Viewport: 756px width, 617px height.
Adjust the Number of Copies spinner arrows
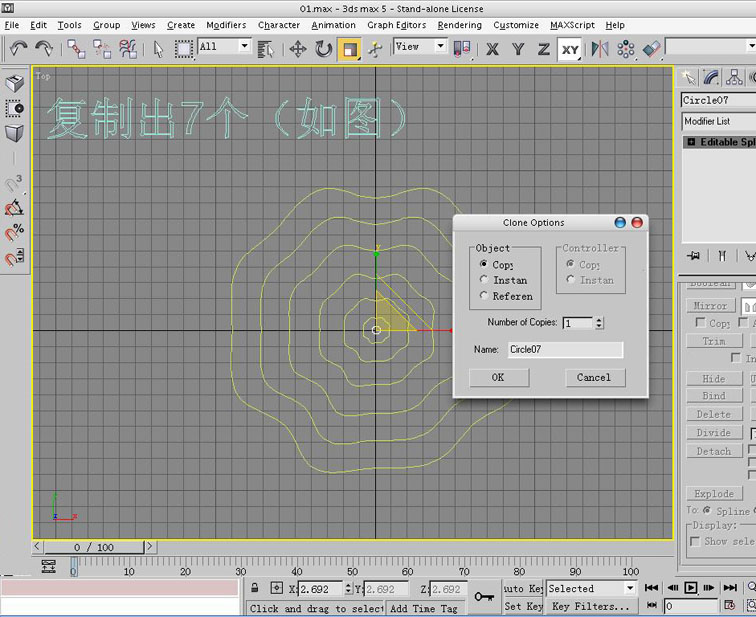click(599, 322)
